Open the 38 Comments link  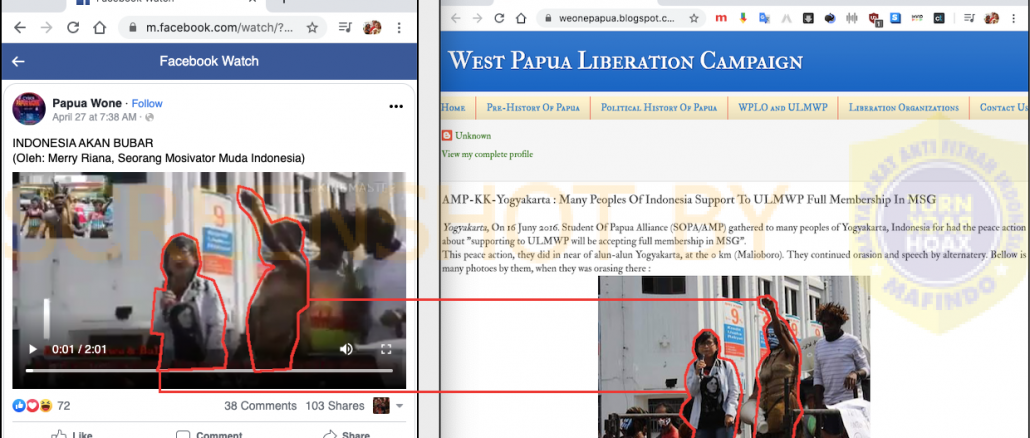pos(260,406)
